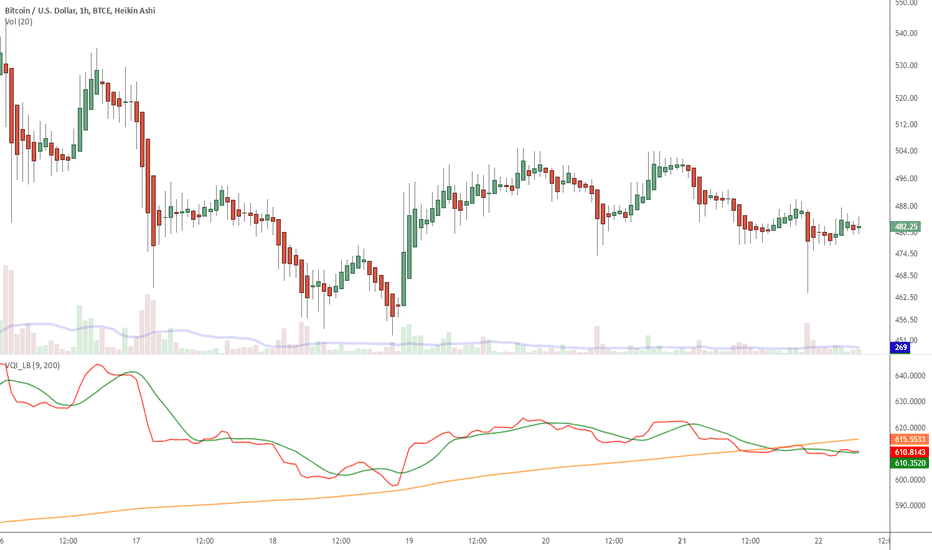
Task: Click the 640.0000 indicator axis label
Action: tap(909, 376)
